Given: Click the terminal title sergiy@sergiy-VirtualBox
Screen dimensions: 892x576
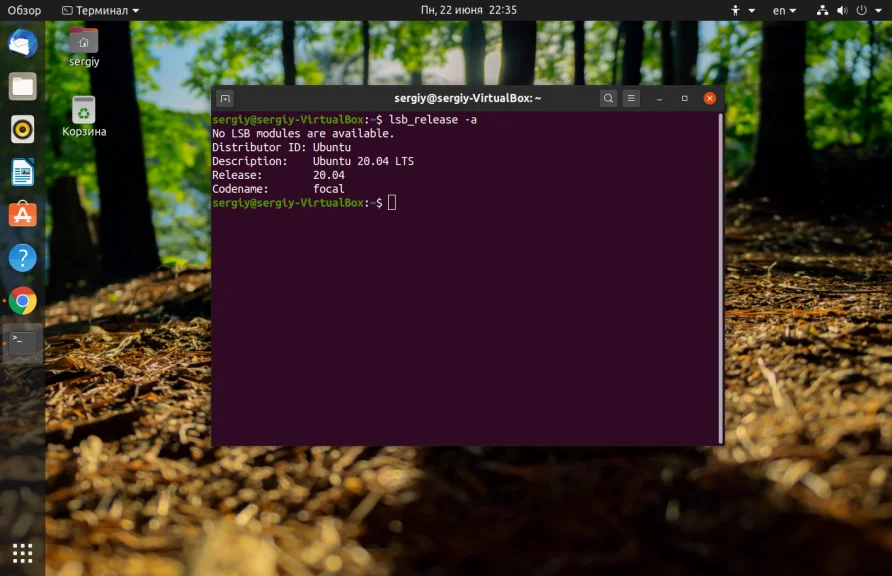Looking at the screenshot, I should tap(468, 98).
